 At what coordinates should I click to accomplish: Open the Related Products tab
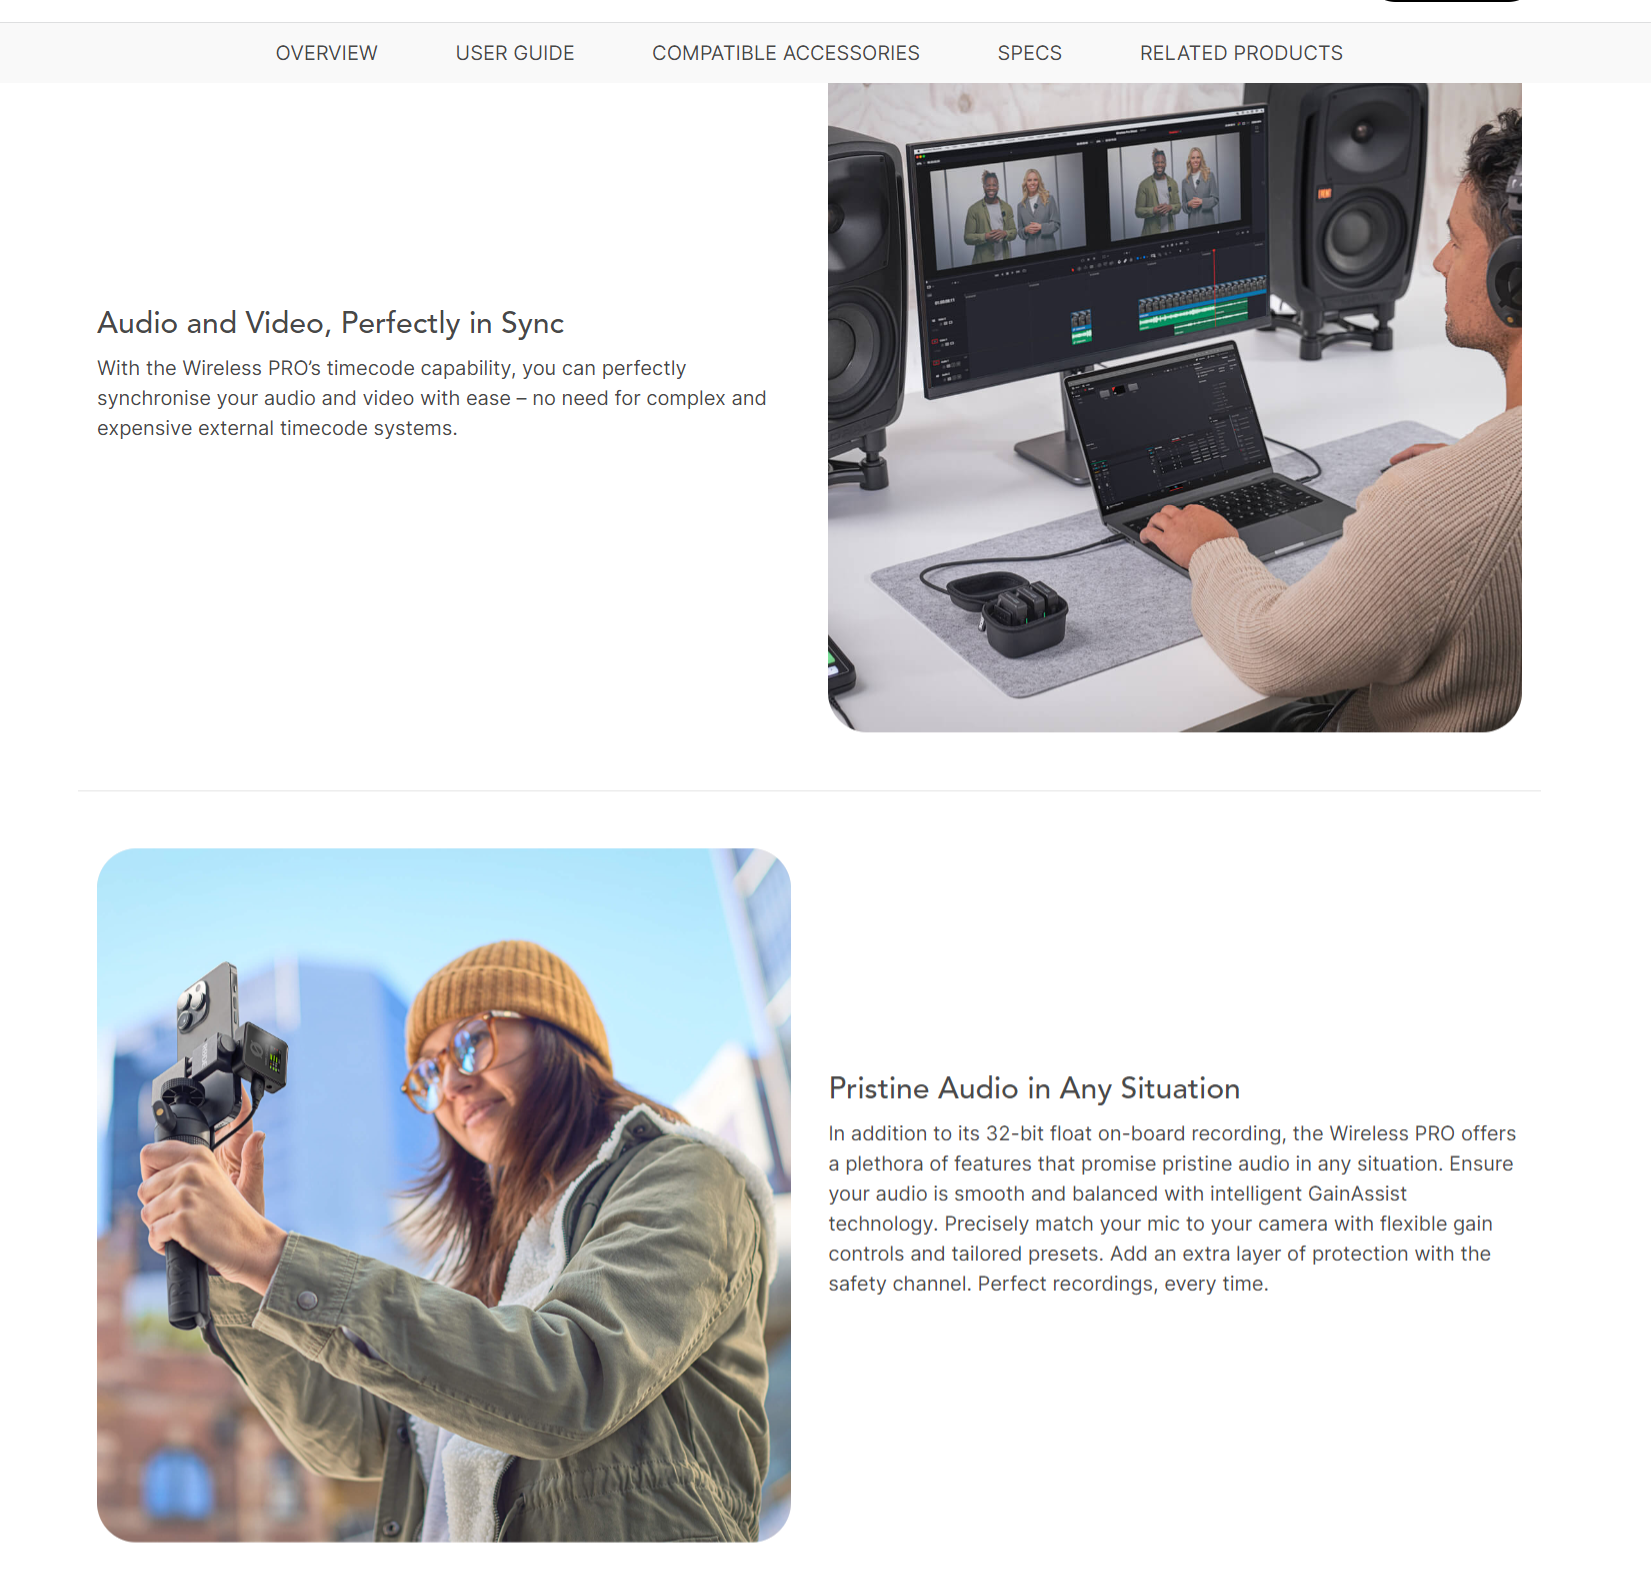(1240, 53)
